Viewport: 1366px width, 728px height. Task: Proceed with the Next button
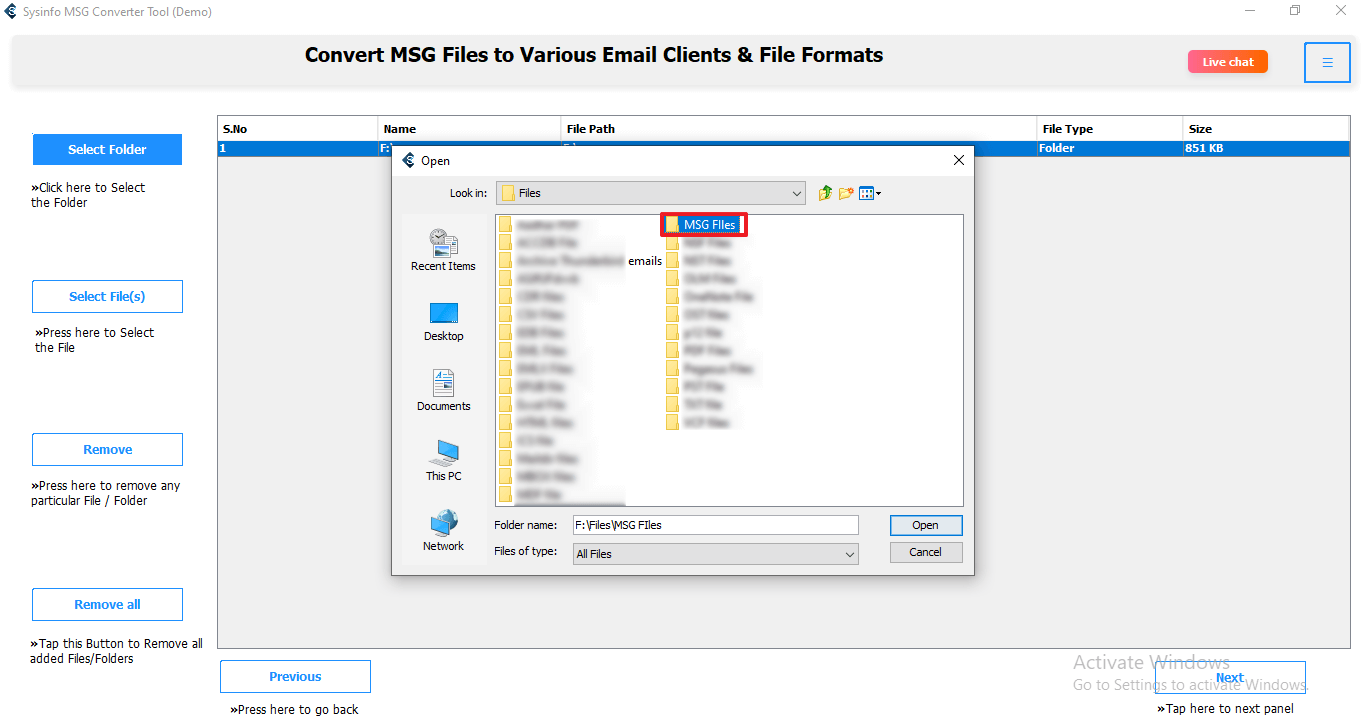pyautogui.click(x=1230, y=677)
